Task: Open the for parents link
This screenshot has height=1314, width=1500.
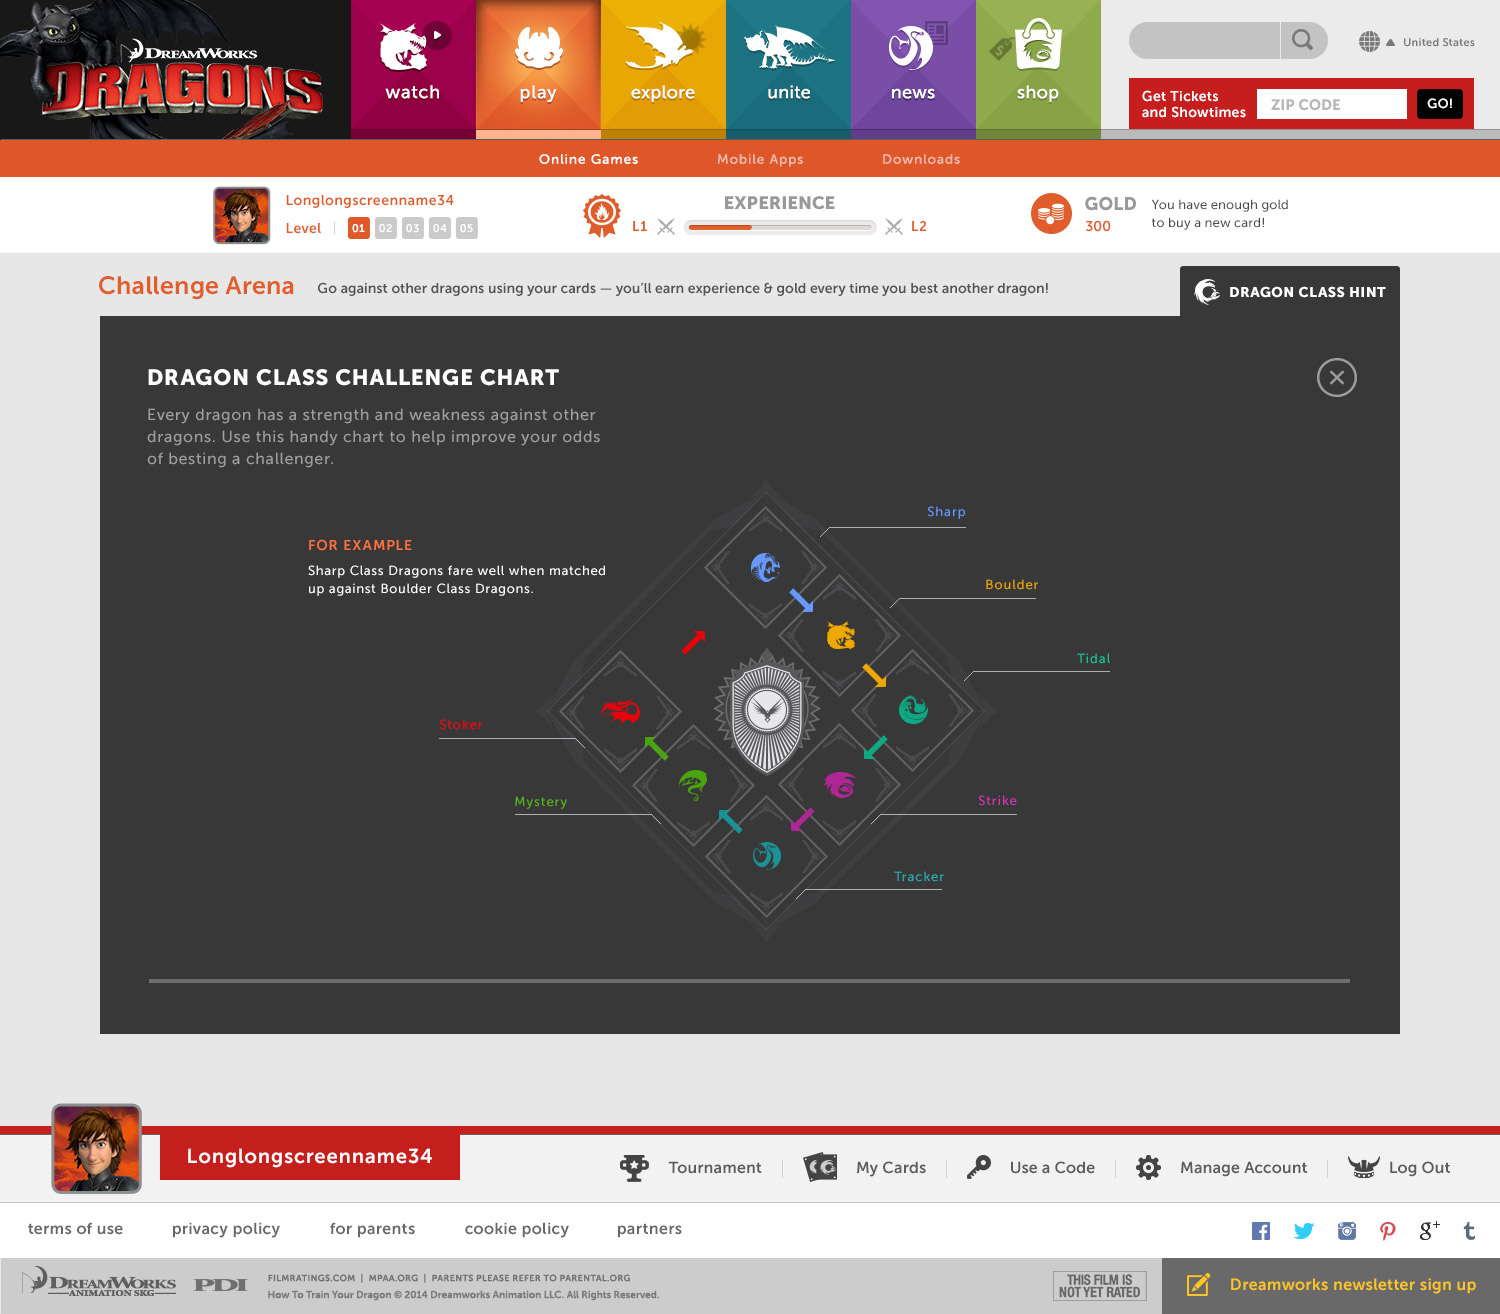Action: pos(372,1229)
